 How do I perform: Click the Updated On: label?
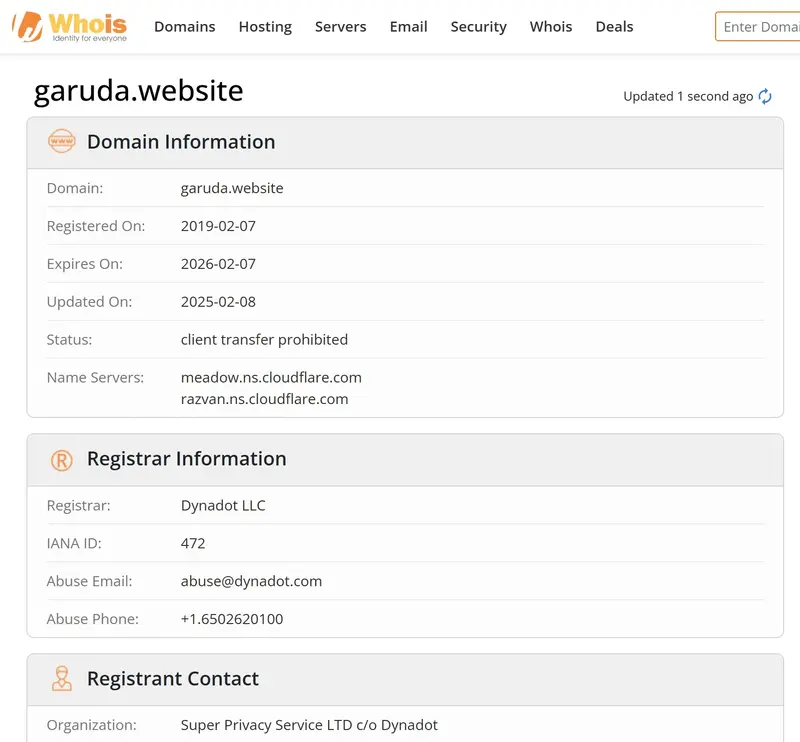89,302
